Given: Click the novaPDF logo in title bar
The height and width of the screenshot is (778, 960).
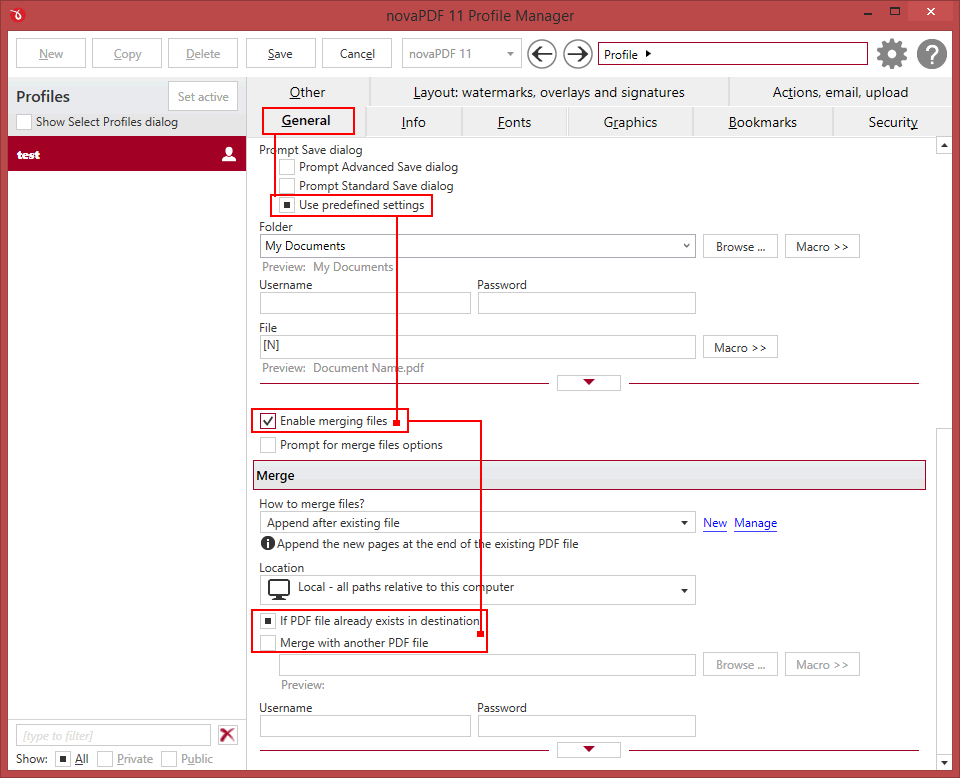Looking at the screenshot, I should pyautogui.click(x=17, y=15).
